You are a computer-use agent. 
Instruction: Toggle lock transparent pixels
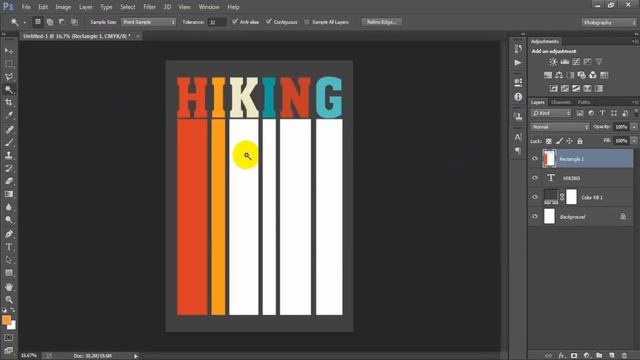[x=549, y=141]
